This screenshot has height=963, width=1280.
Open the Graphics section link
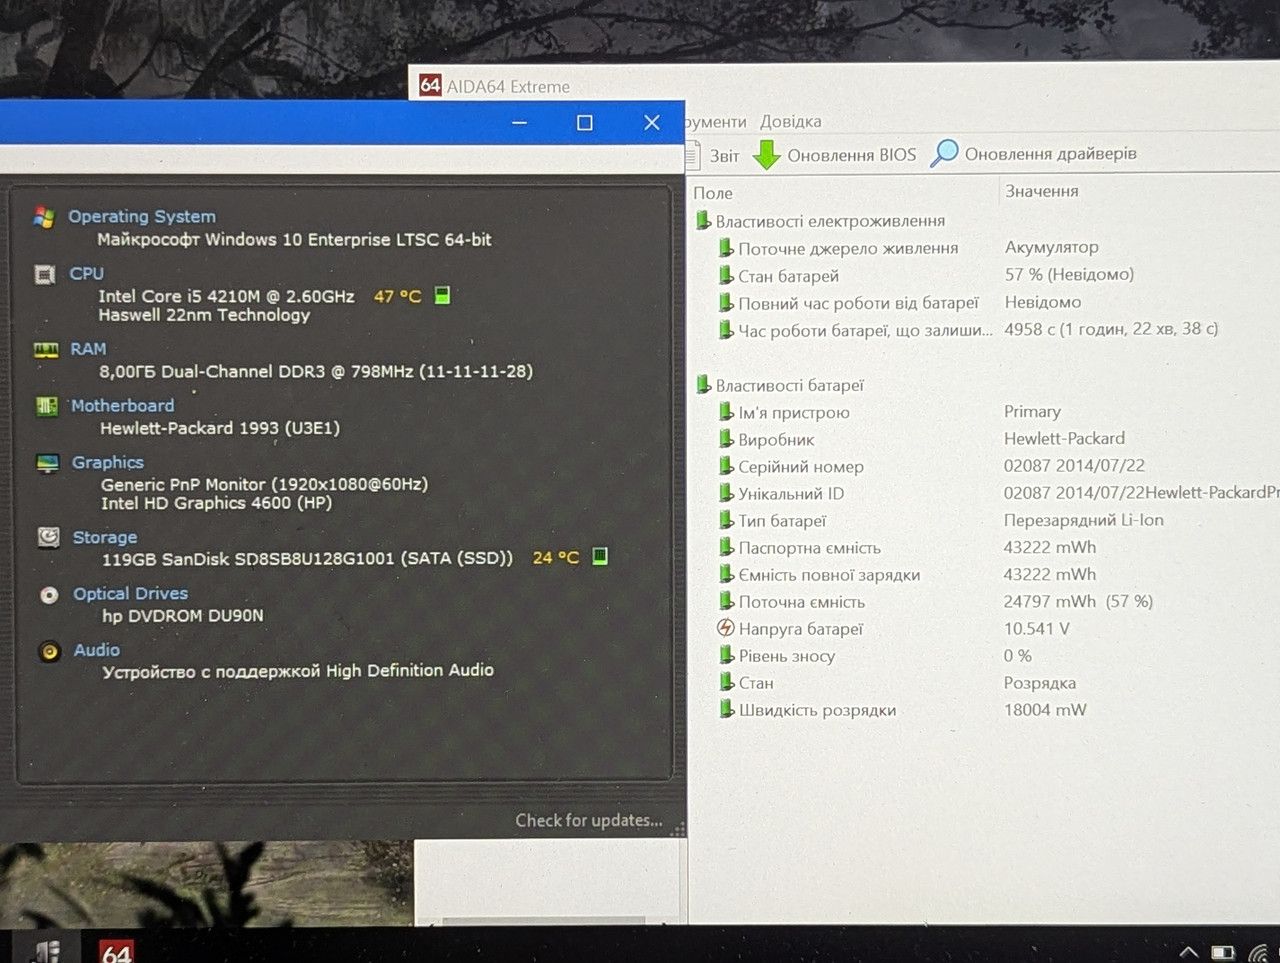coord(108,462)
